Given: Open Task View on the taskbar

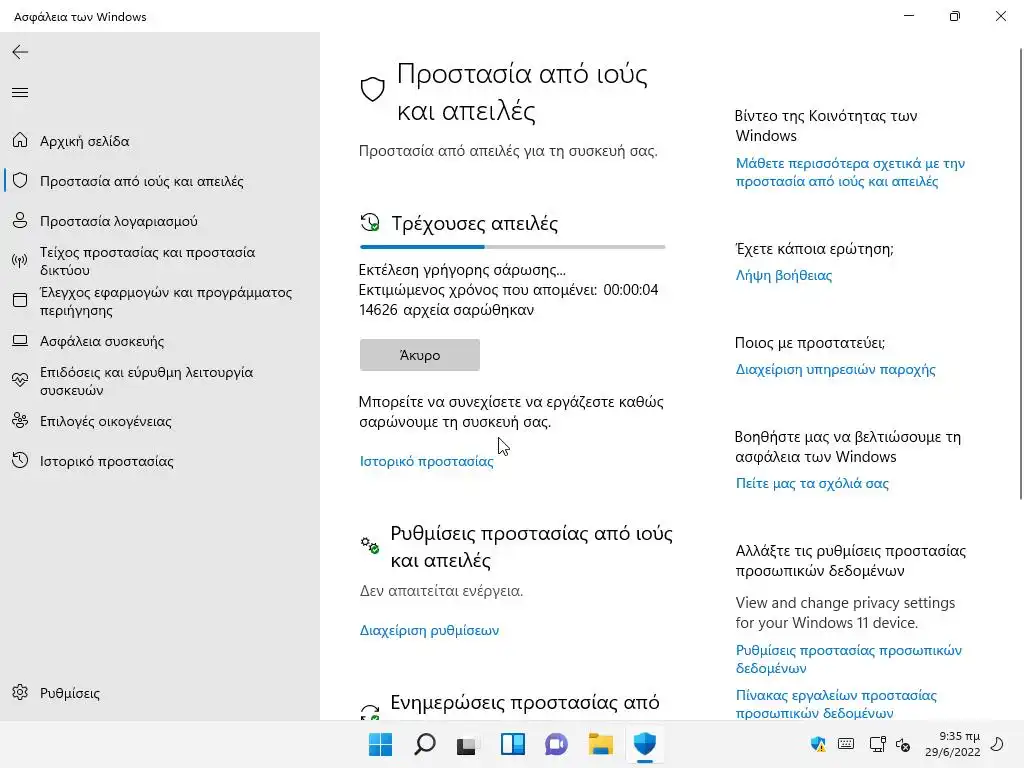Looking at the screenshot, I should click(x=468, y=744).
